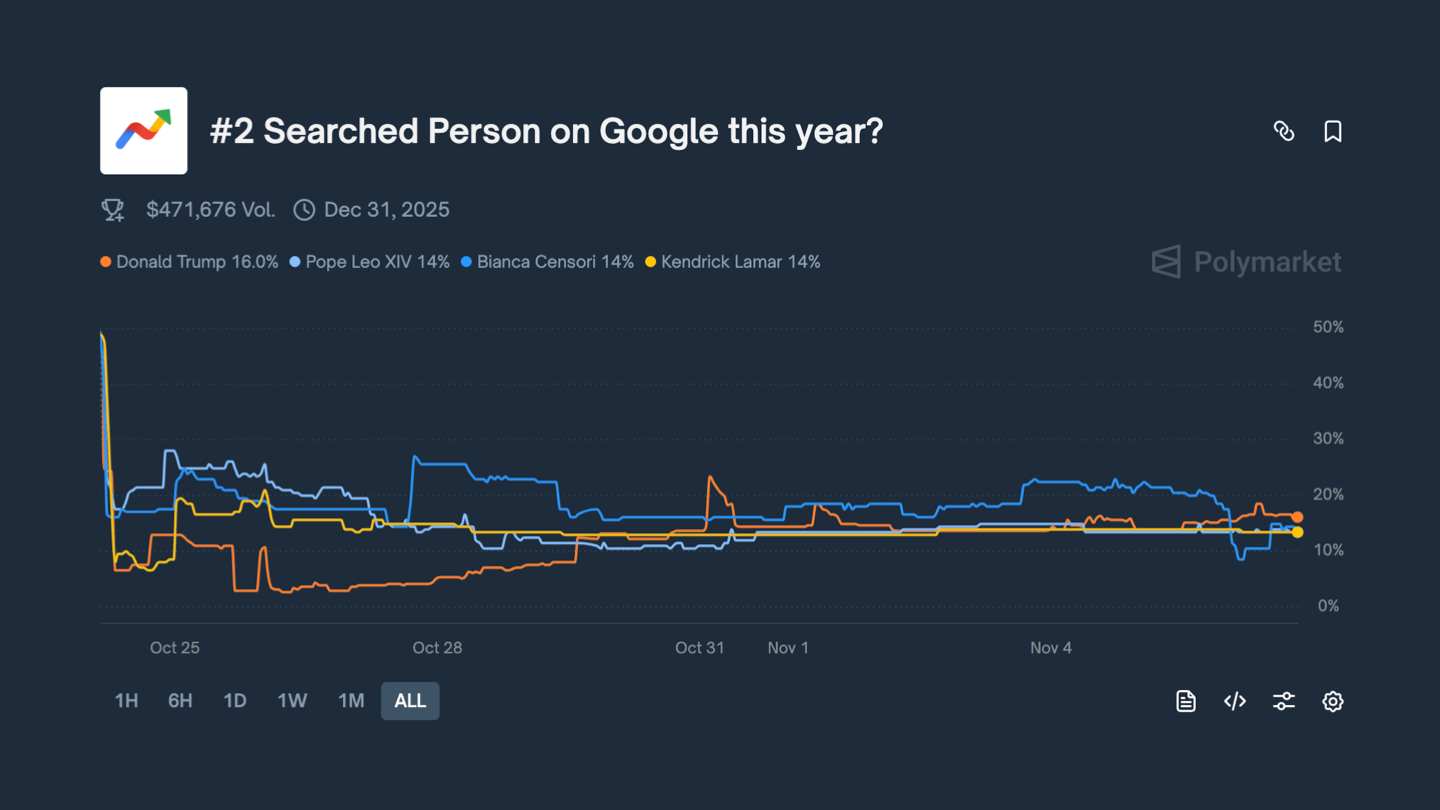Click the Bianca Censori legend entry
Screen dimensions: 1440x810
pos(547,262)
